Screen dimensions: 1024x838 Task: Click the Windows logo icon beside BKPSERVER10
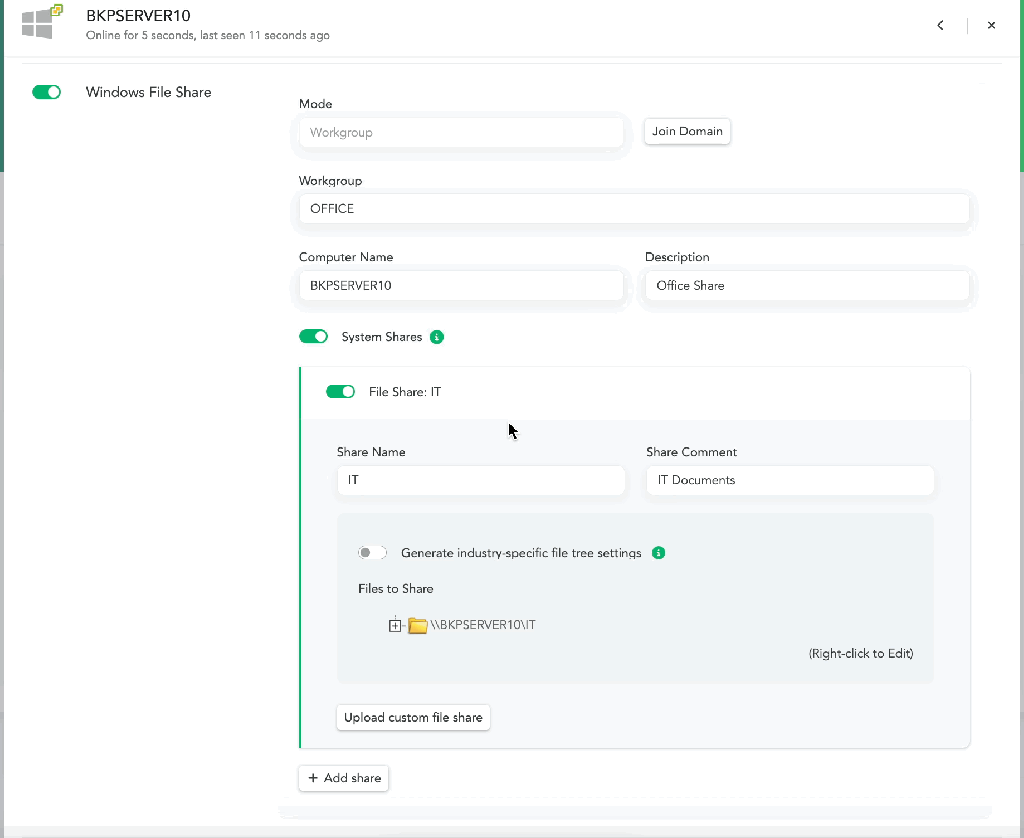tap(41, 23)
